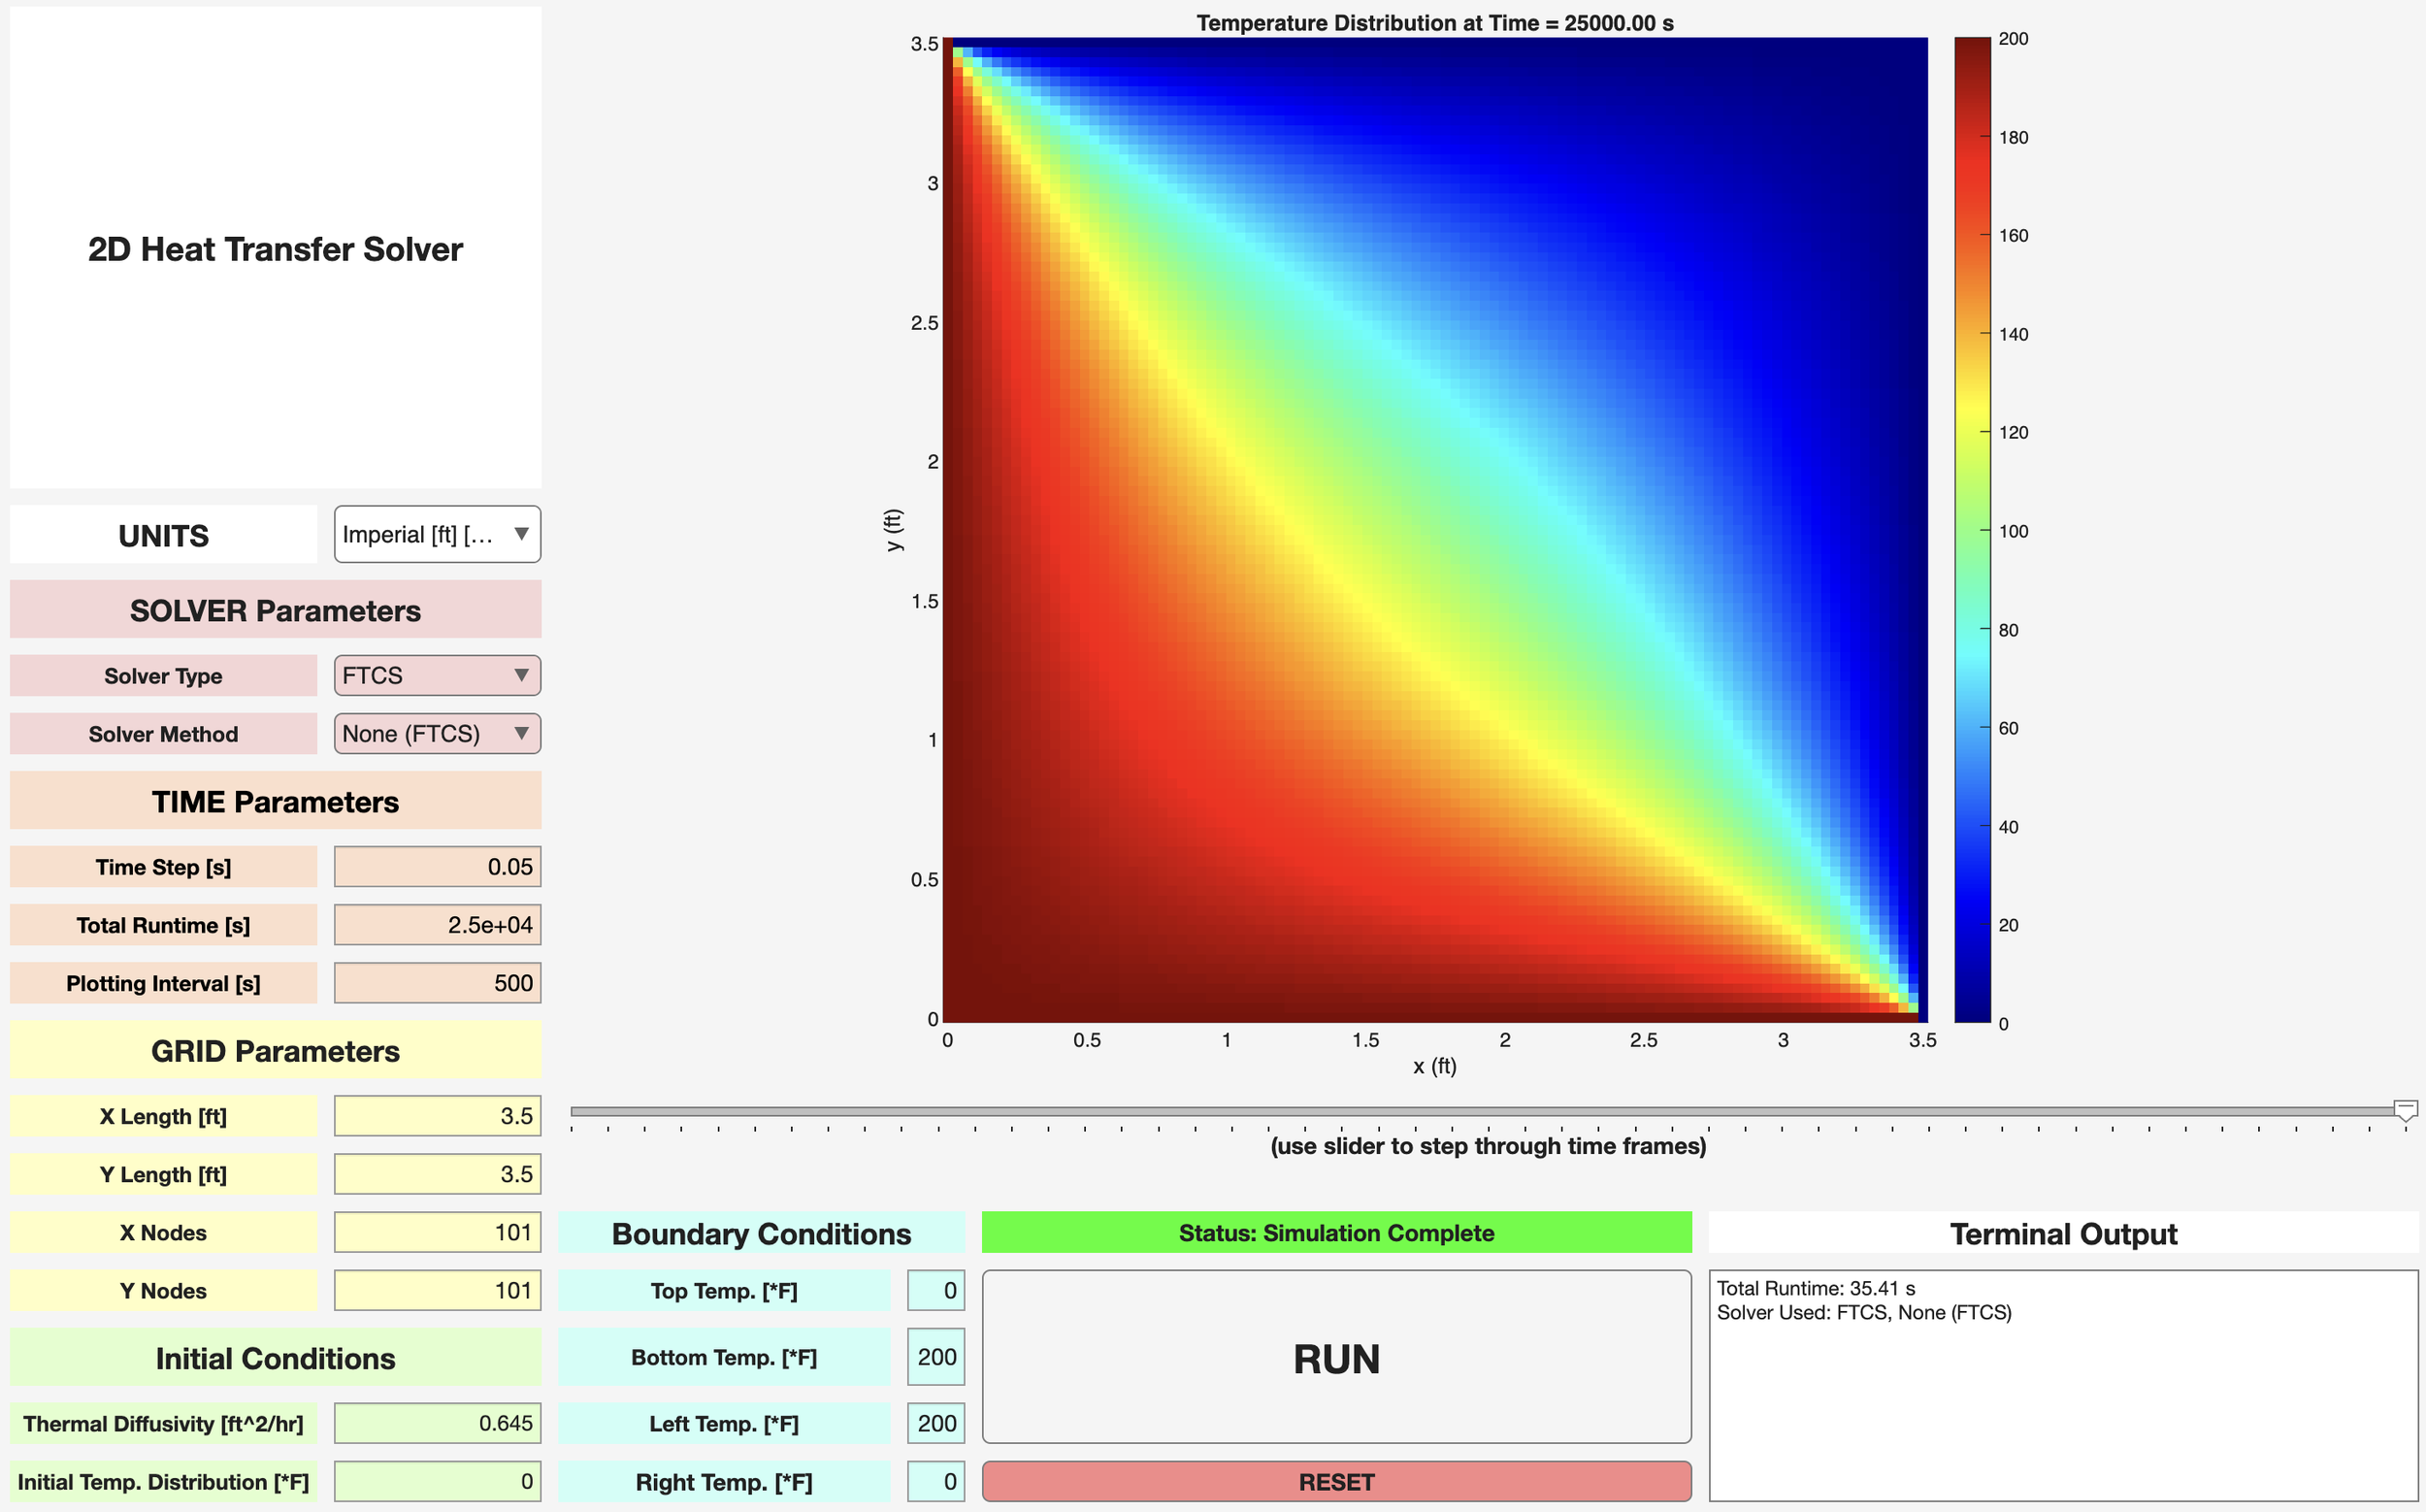This screenshot has width=2426, height=1512.
Task: Expand the Solver Type dropdown
Action: pos(437,676)
